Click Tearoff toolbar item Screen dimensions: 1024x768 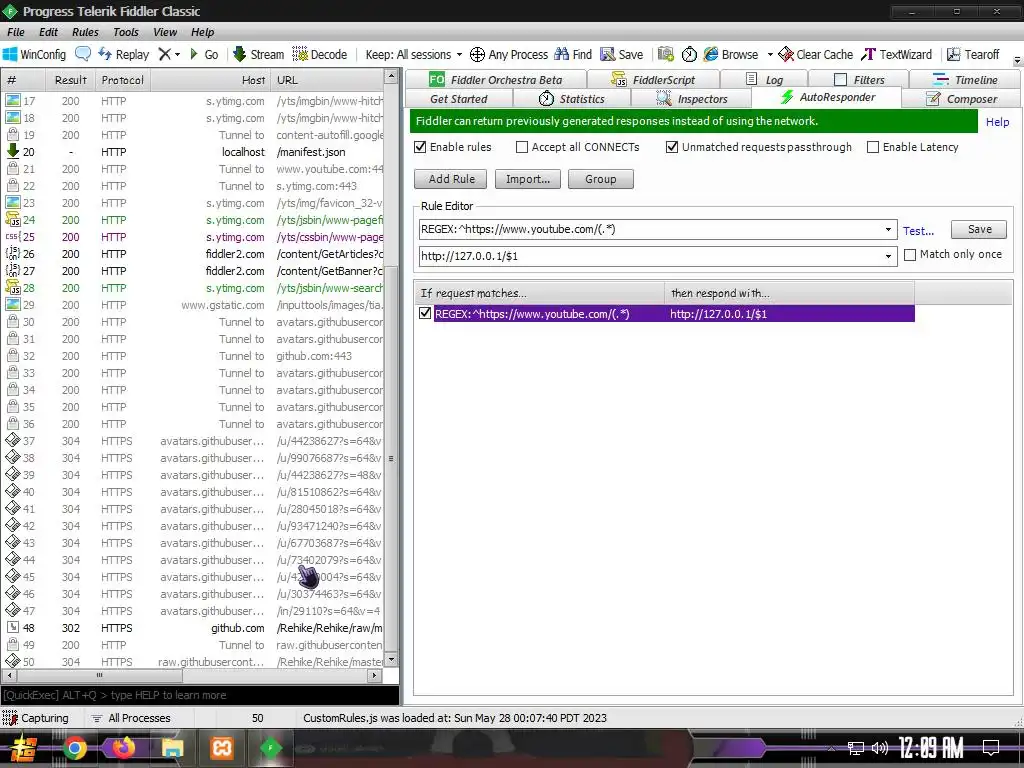click(973, 54)
